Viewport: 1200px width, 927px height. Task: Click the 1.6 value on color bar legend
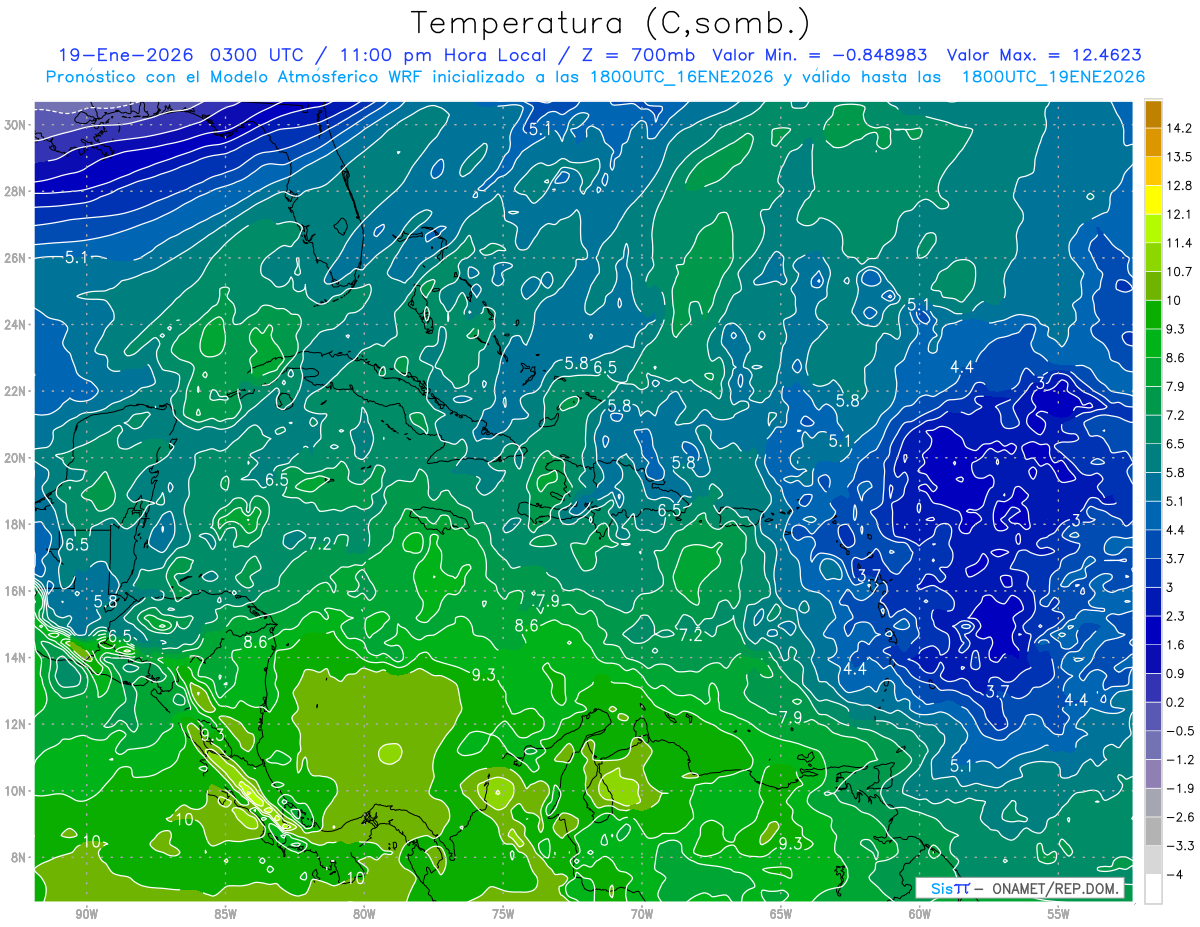pos(1177,645)
